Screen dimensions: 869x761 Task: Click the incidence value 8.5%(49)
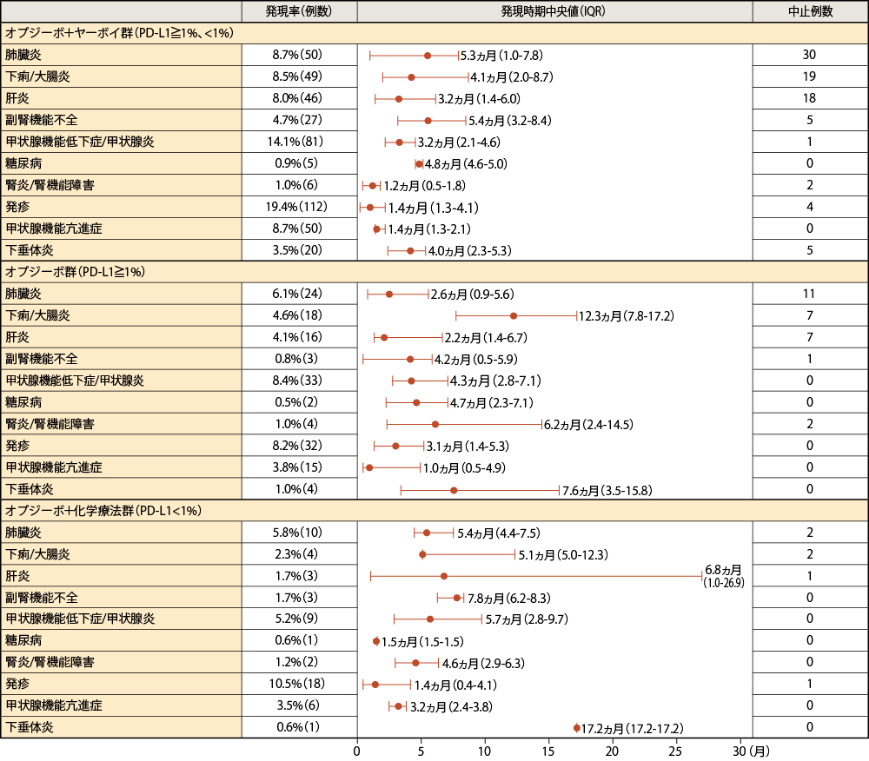(298, 76)
